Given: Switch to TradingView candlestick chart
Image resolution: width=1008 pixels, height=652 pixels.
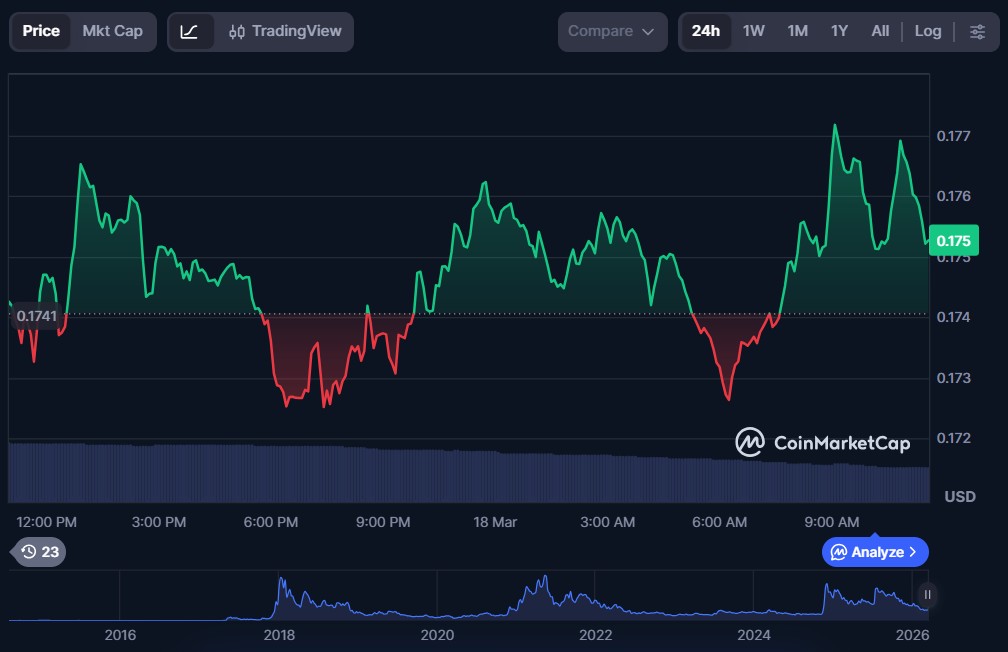Looking at the screenshot, I should click(285, 31).
